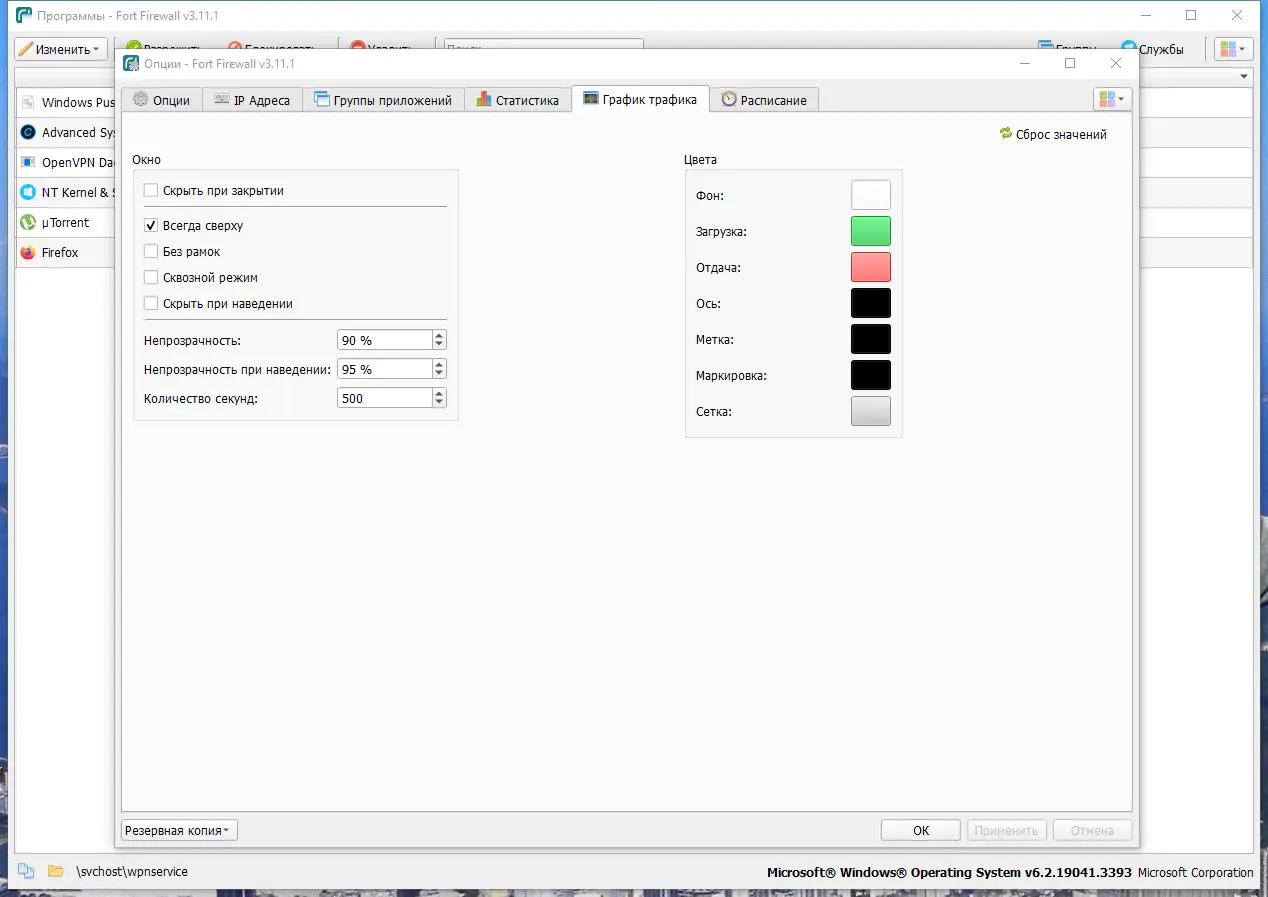The height and width of the screenshot is (897, 1268).
Task: Enable Скрыть при наведении checkbox
Action: click(151, 304)
